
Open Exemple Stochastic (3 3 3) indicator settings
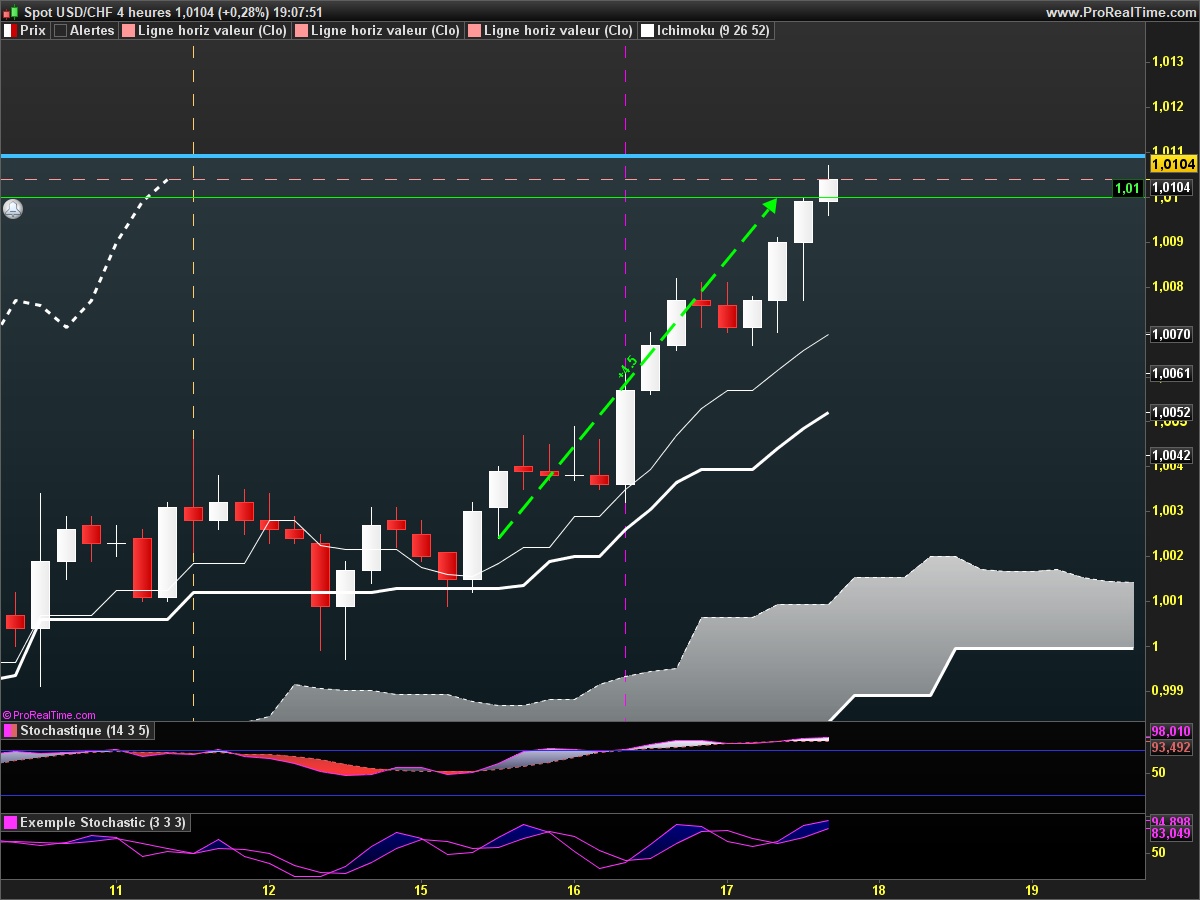click(103, 822)
